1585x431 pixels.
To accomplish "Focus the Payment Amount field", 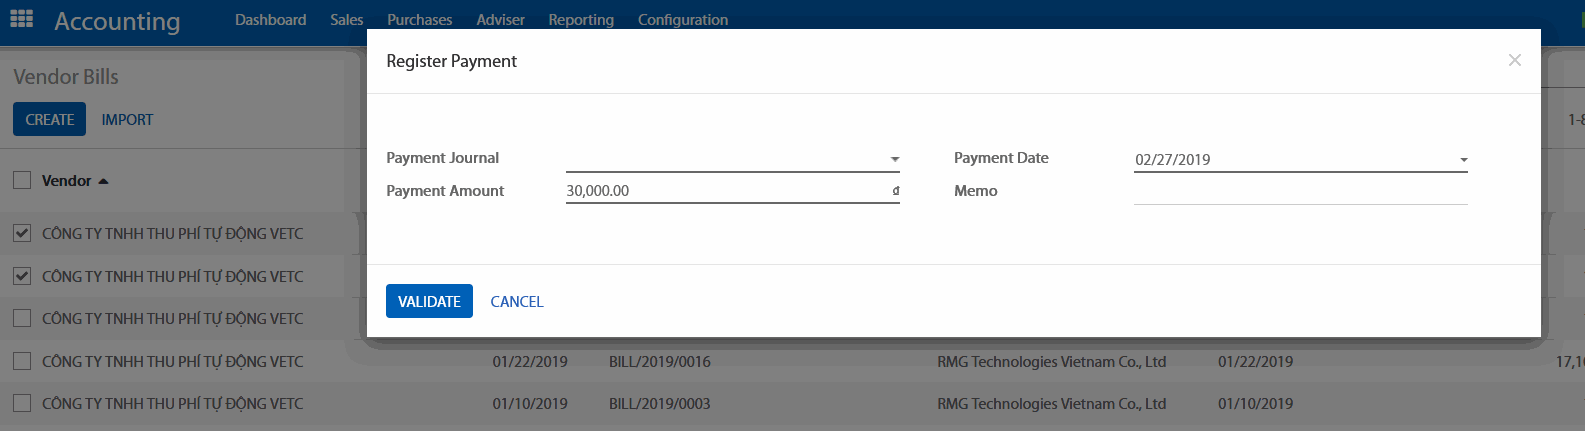I will [725, 191].
